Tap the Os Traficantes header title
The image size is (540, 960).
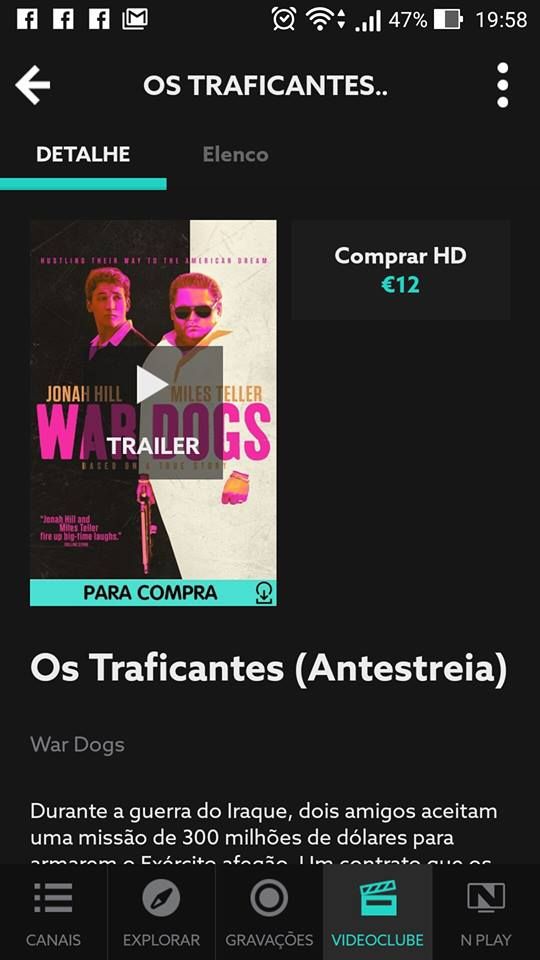[x=265, y=86]
